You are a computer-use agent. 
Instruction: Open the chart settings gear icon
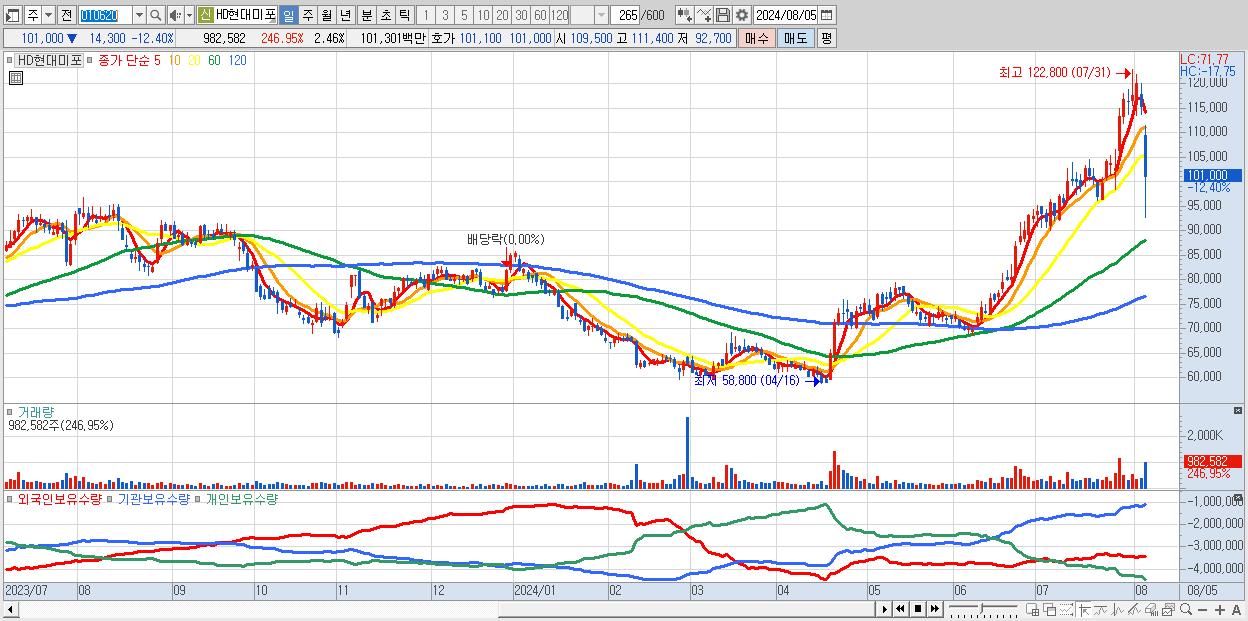741,15
